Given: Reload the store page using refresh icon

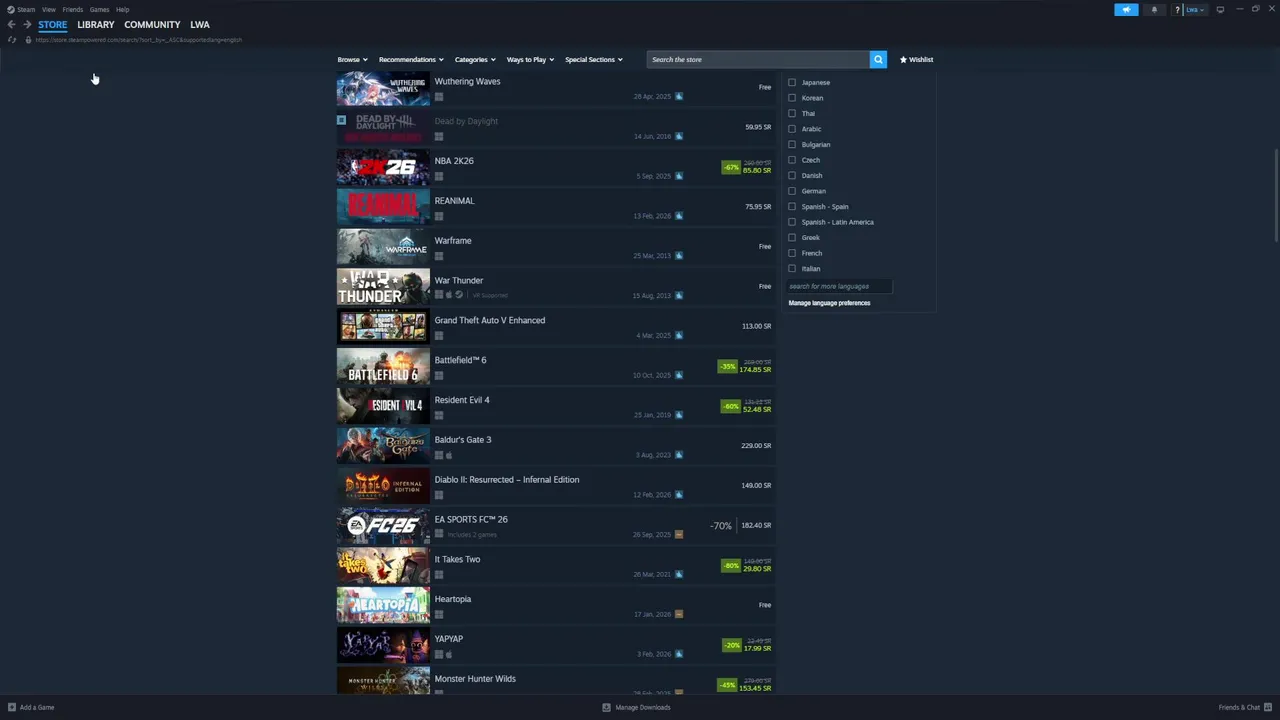Looking at the screenshot, I should (x=12, y=40).
